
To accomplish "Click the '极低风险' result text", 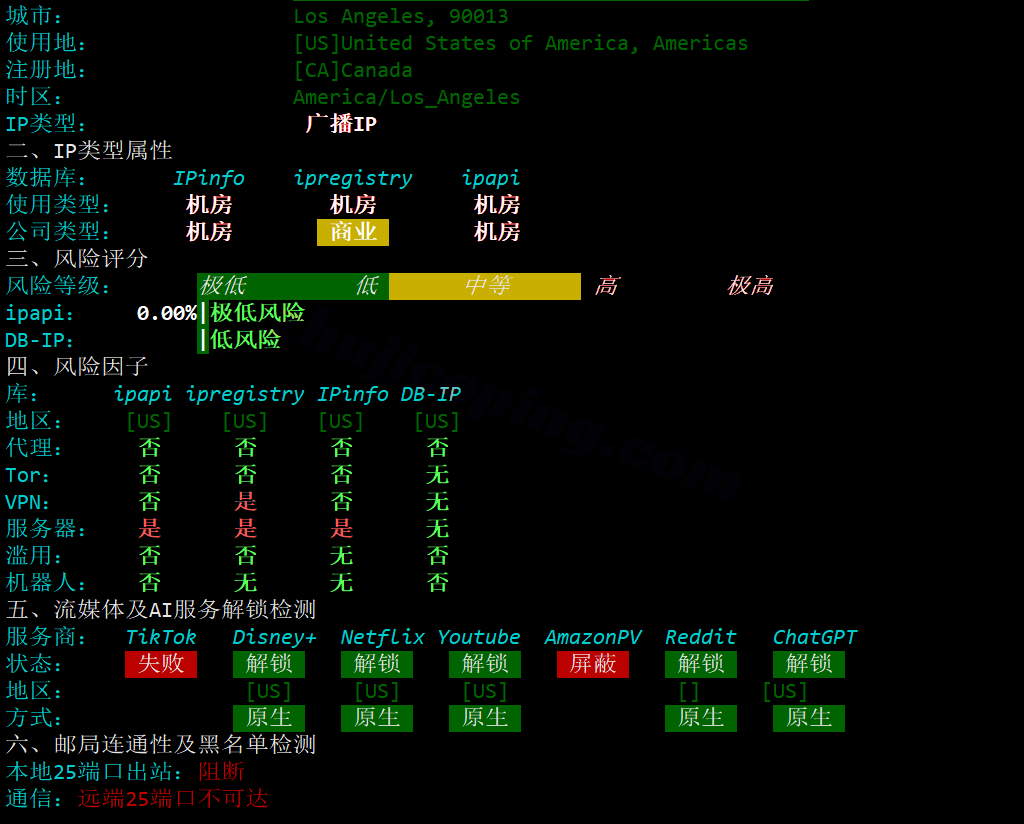I will [x=257, y=313].
